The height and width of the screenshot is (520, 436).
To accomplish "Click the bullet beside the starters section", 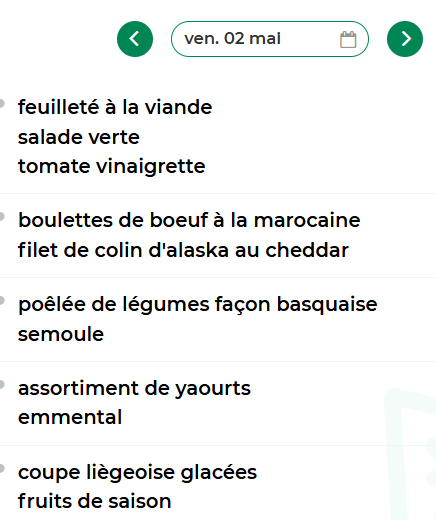I will [x=2, y=103].
